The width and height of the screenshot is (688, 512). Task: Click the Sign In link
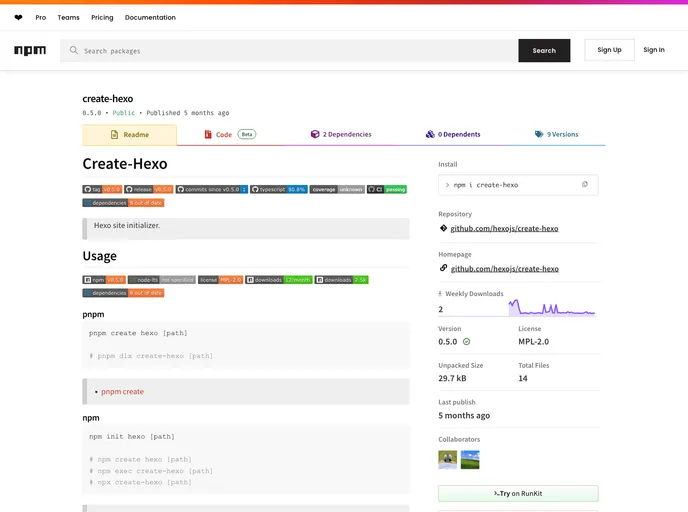coord(654,50)
